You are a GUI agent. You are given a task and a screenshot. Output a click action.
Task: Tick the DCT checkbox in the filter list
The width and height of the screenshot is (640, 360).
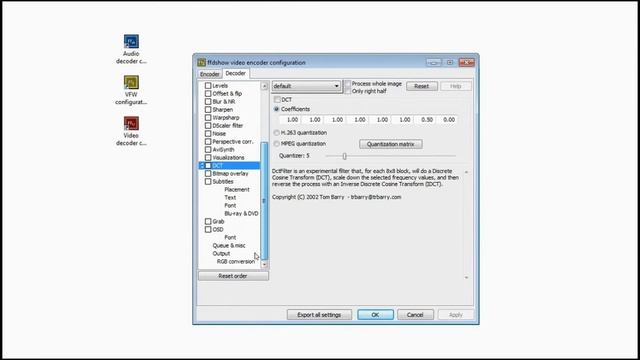click(x=208, y=165)
